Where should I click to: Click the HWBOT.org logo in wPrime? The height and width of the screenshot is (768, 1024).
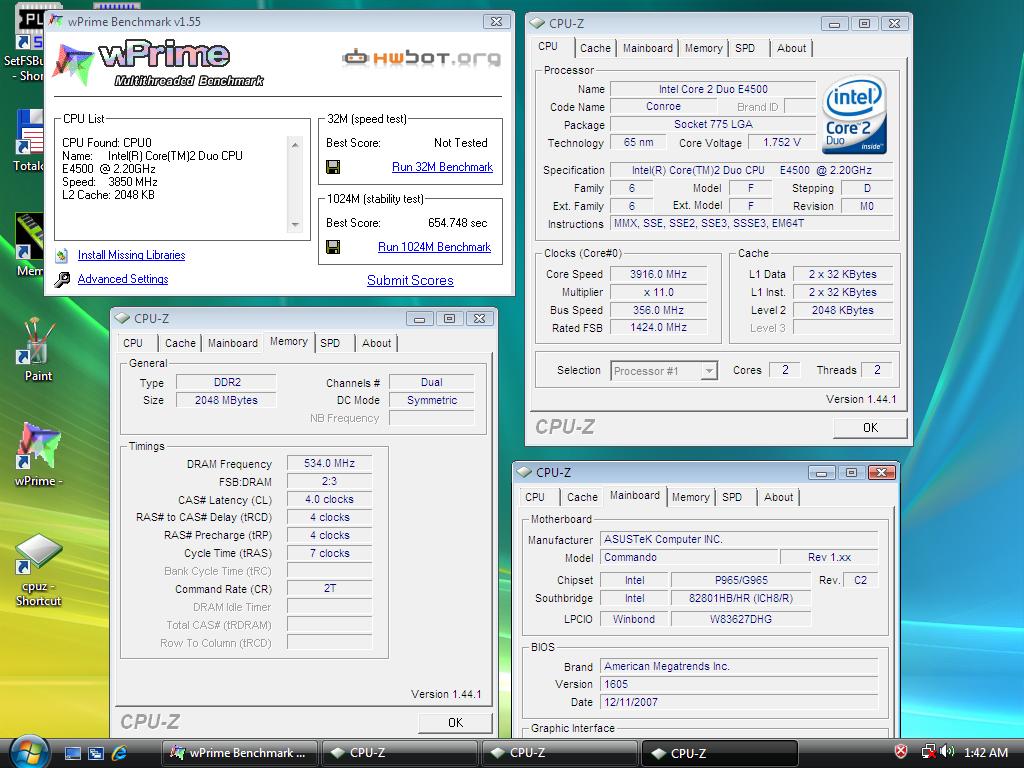point(421,59)
